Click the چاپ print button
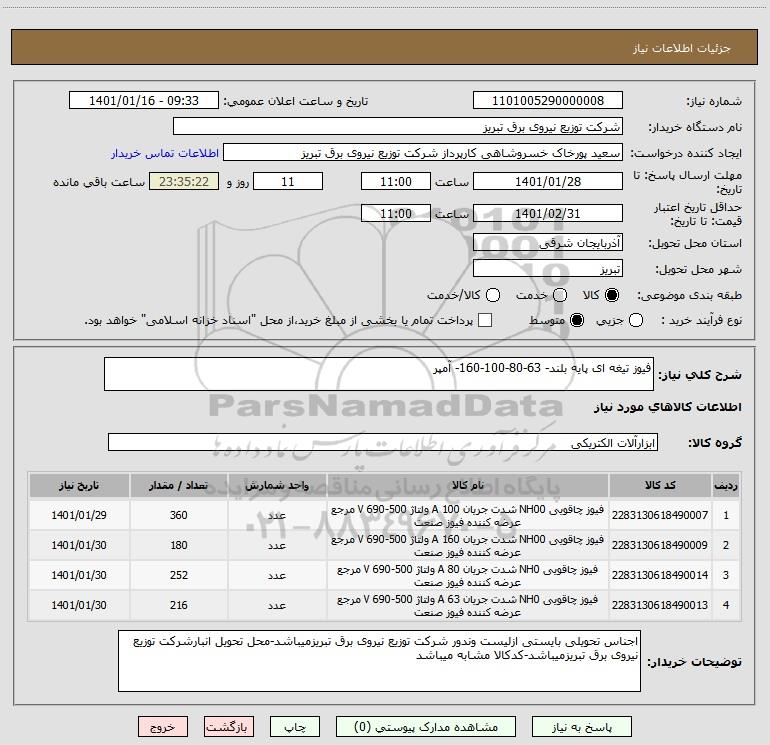The image size is (770, 745). [295, 727]
